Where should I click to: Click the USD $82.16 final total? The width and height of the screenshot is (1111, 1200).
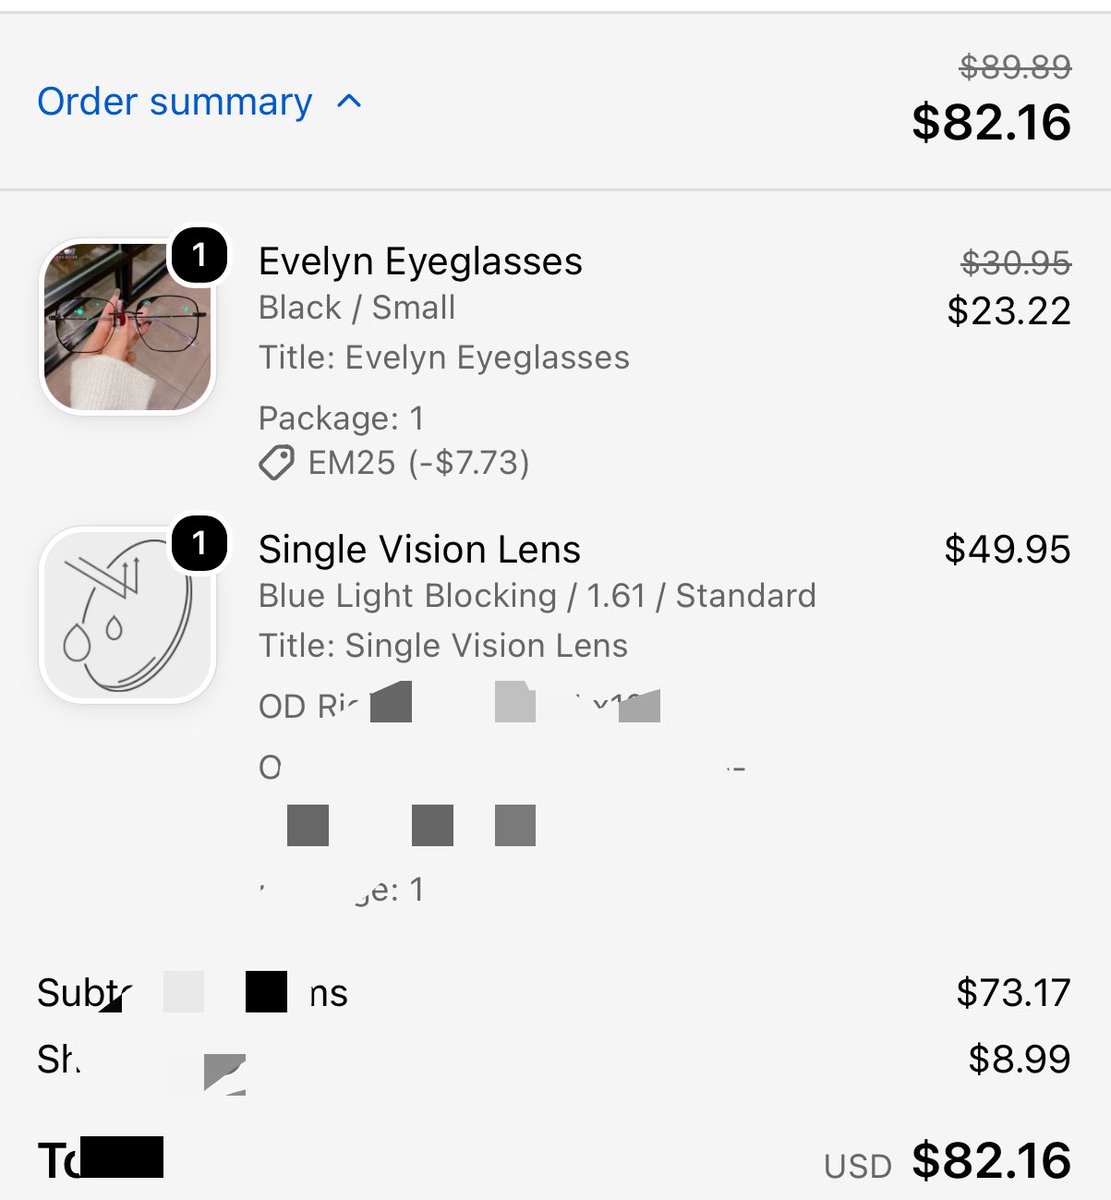[948, 1161]
